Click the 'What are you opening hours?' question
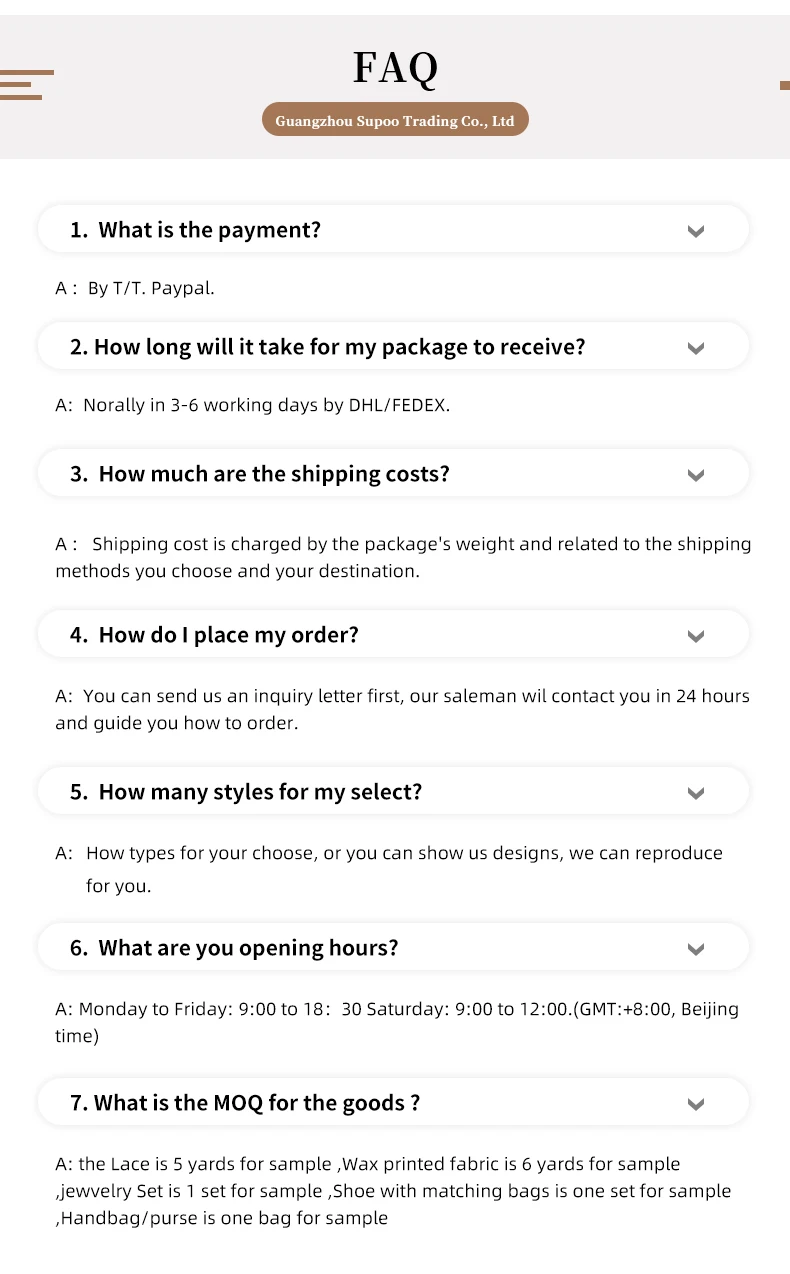The width and height of the screenshot is (790, 1274). point(234,948)
